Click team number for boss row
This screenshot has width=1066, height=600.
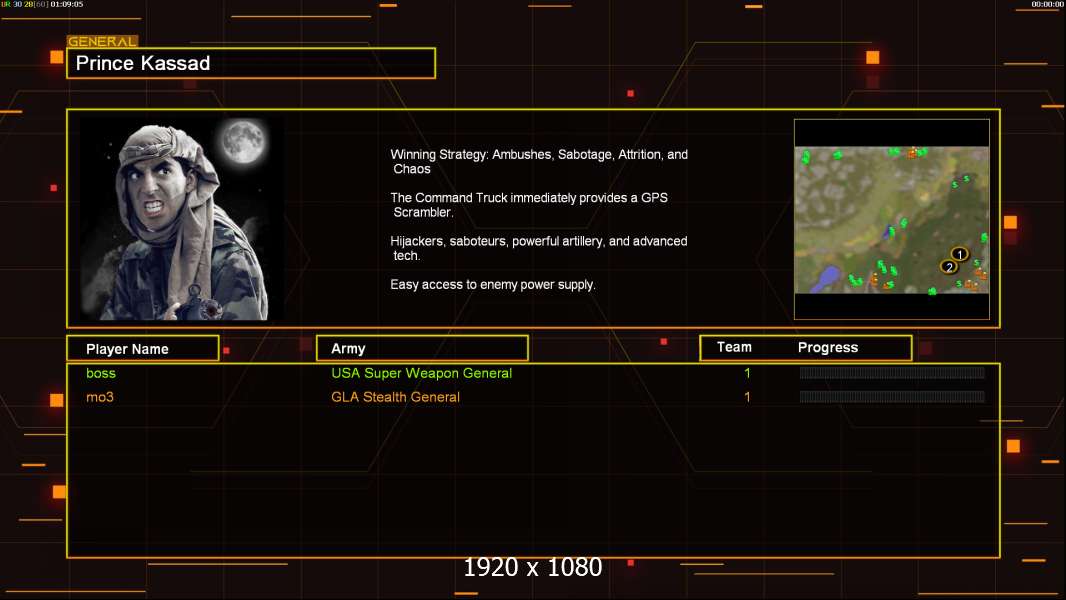[x=747, y=373]
